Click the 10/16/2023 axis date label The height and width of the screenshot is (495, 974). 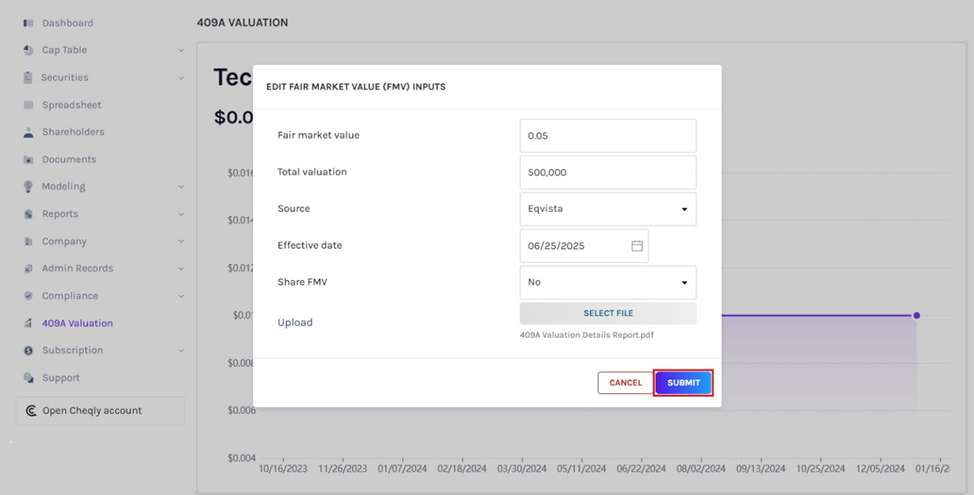283,469
